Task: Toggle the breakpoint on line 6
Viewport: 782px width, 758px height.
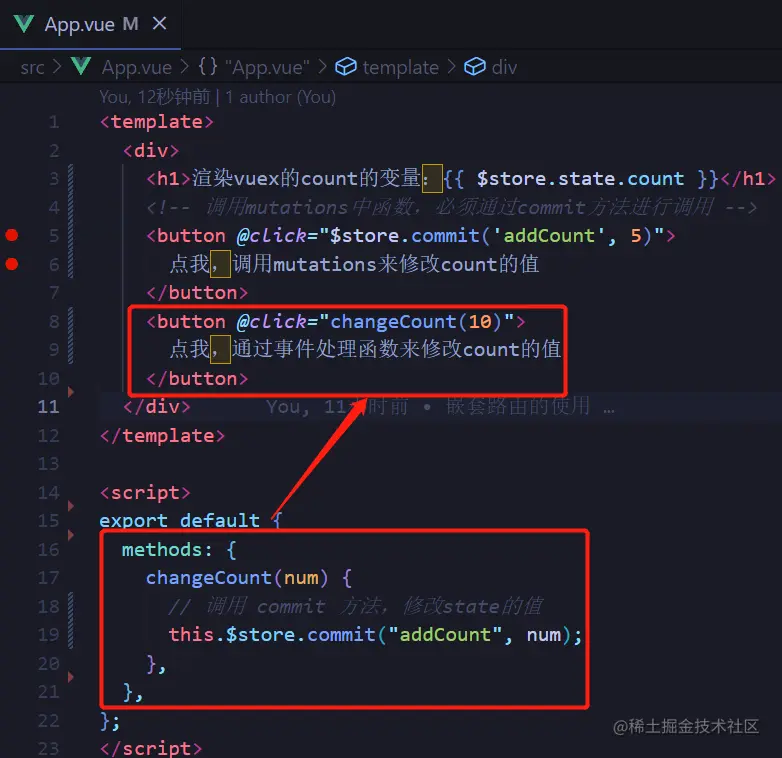Action: 12,264
